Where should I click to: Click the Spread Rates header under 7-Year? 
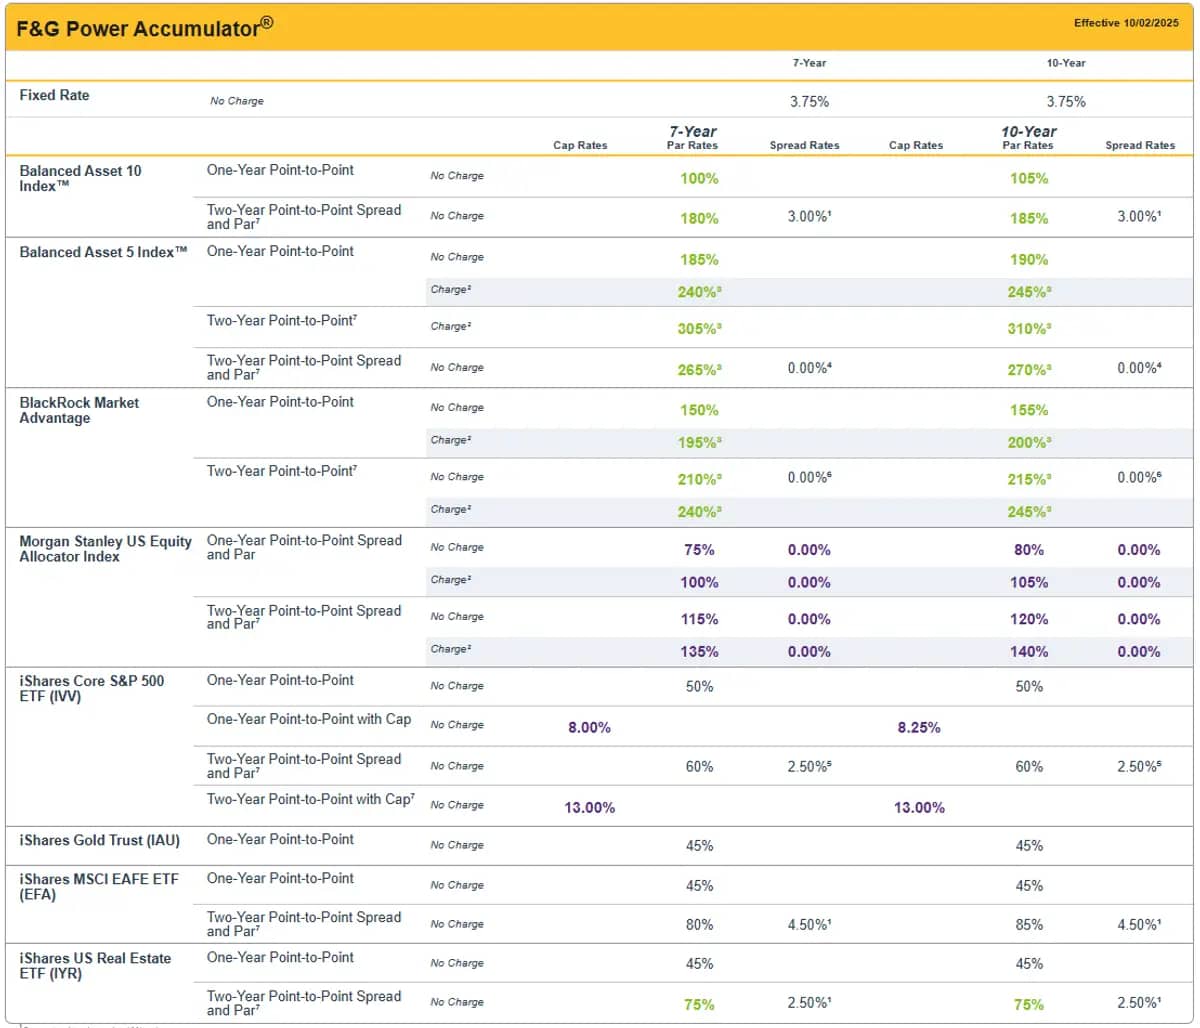804,145
